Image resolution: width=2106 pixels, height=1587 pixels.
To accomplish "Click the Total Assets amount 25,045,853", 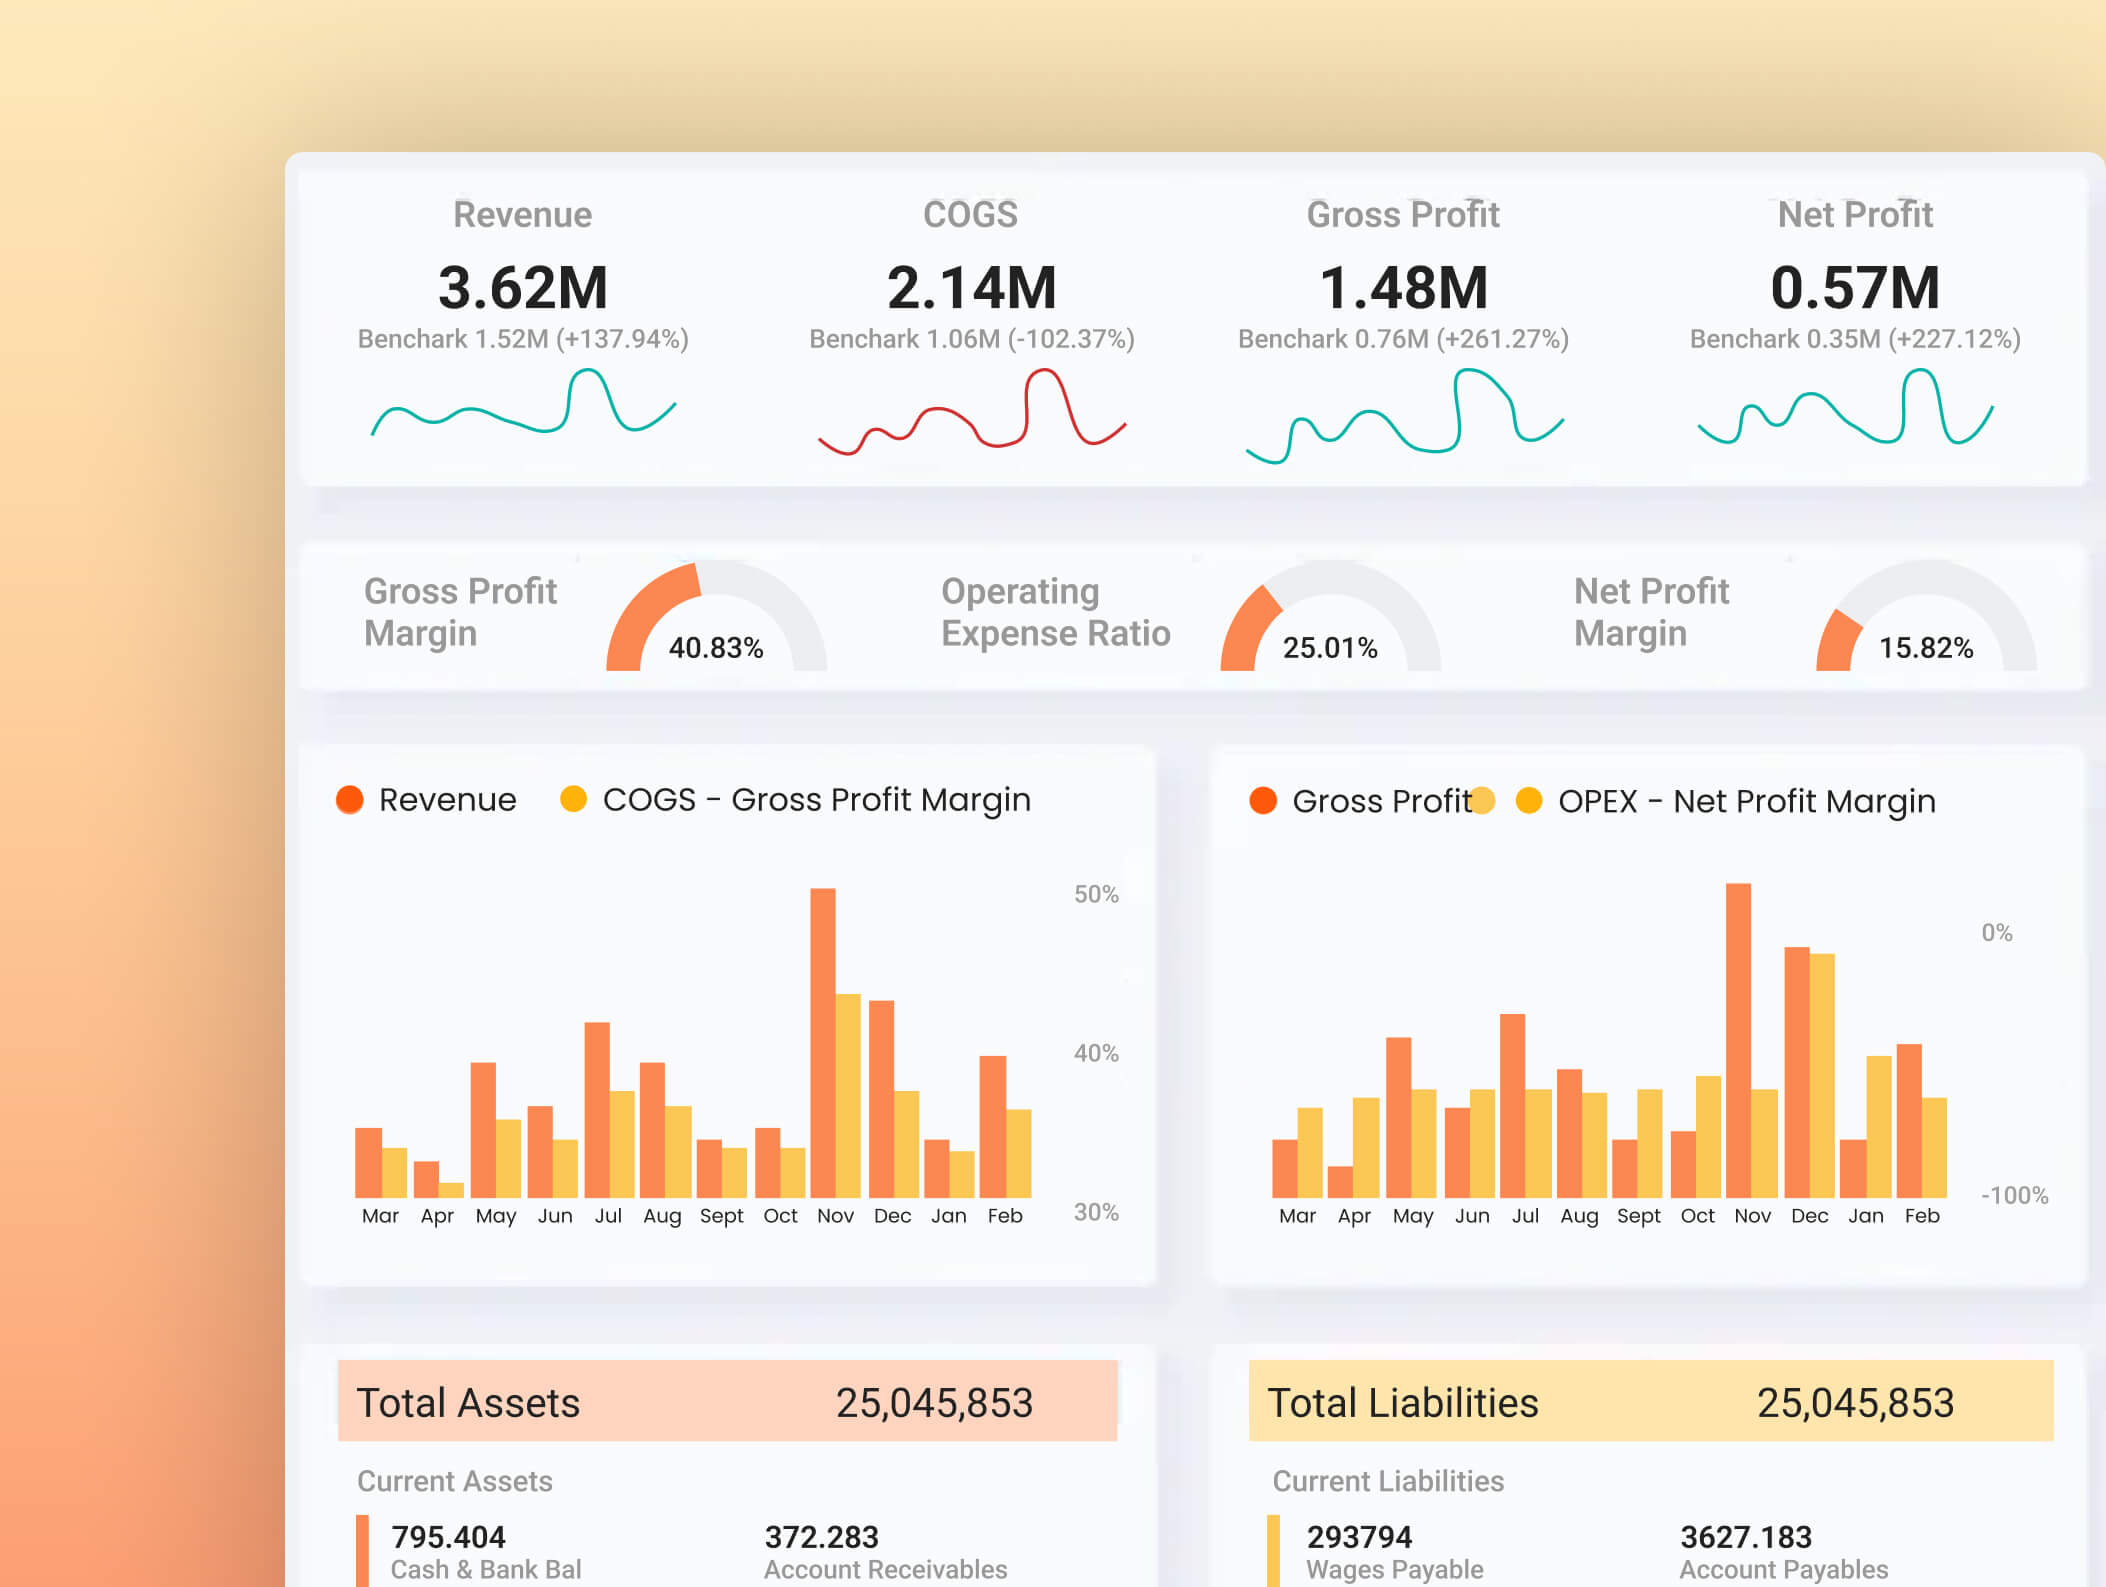I will [934, 1403].
